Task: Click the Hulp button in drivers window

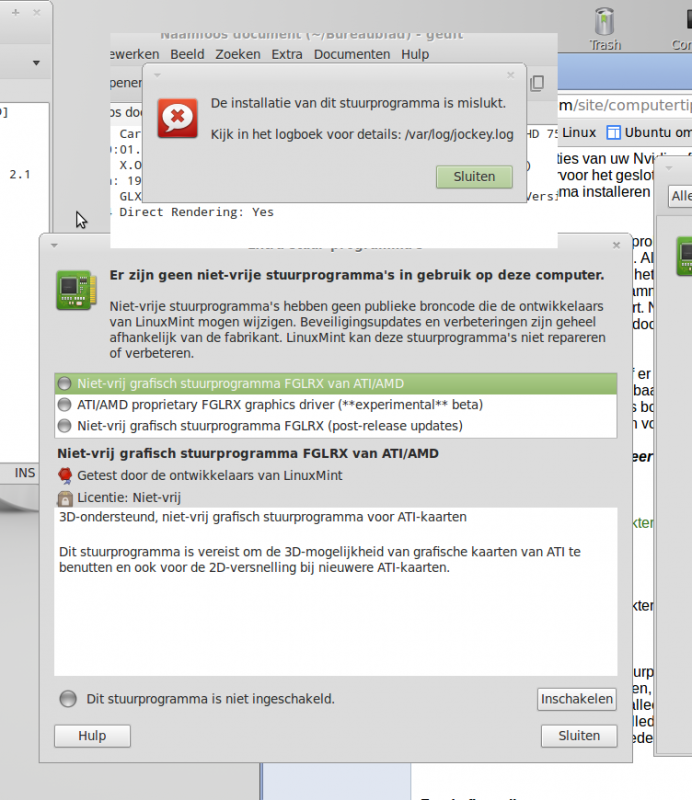Action: pyautogui.click(x=92, y=736)
